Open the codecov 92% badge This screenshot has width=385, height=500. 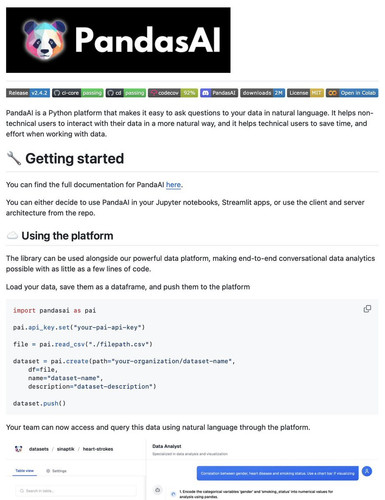coord(173,93)
